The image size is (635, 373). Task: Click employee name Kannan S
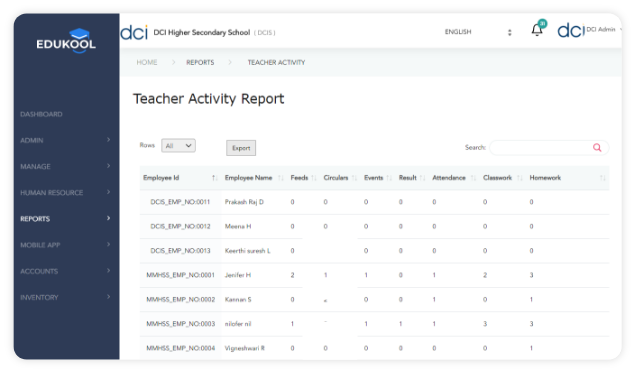238,299
